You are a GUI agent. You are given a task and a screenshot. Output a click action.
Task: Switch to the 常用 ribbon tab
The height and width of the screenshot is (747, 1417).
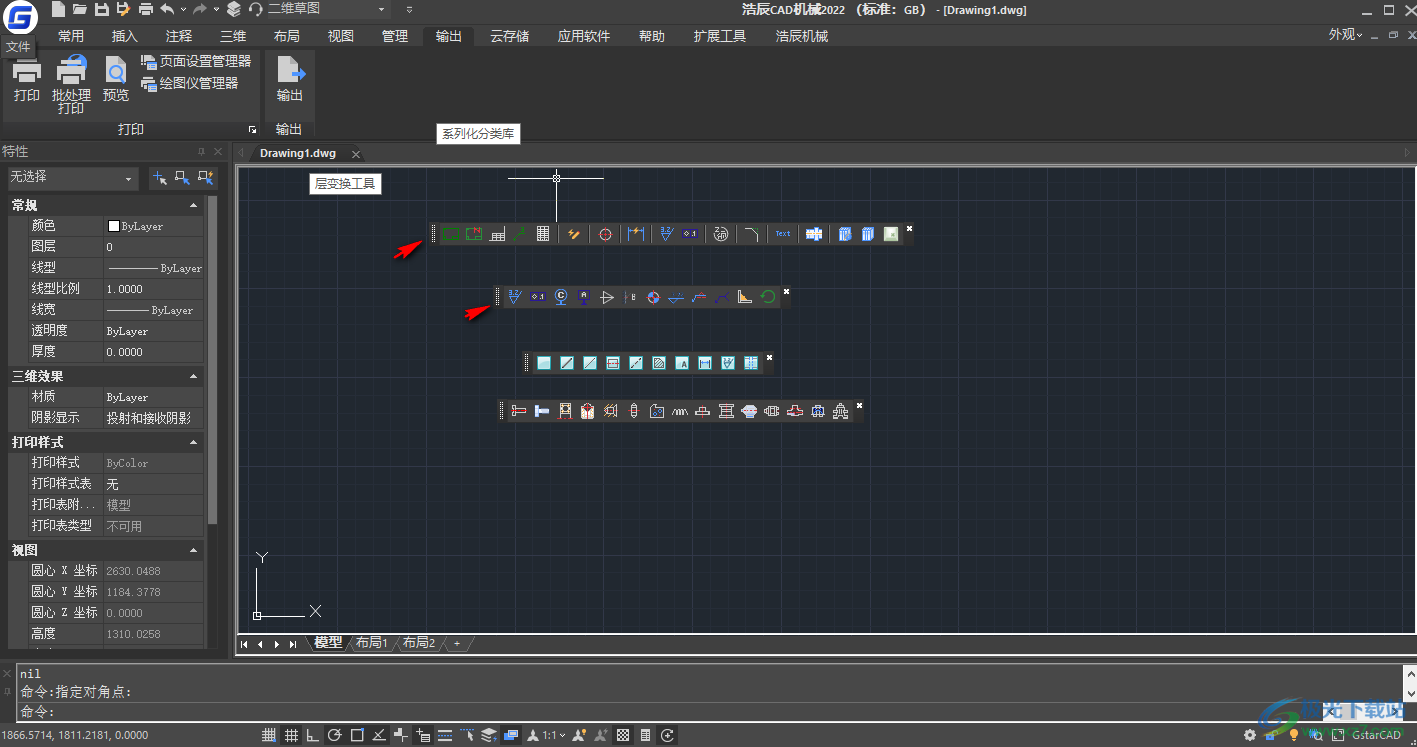pyautogui.click(x=71, y=36)
